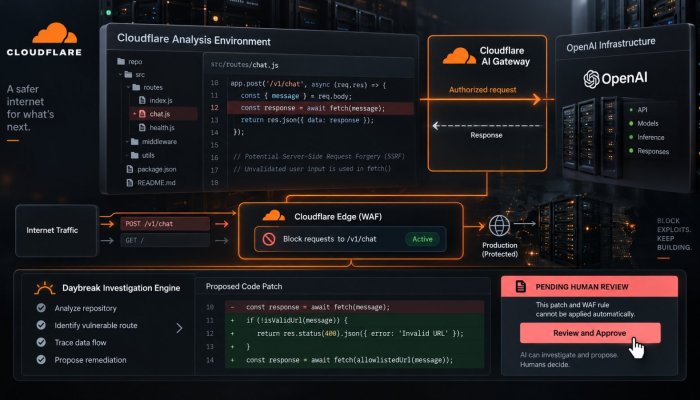This screenshot has height=400, width=700.
Task: Click the chevron arrow next to investigation steps
Action: tap(179, 329)
